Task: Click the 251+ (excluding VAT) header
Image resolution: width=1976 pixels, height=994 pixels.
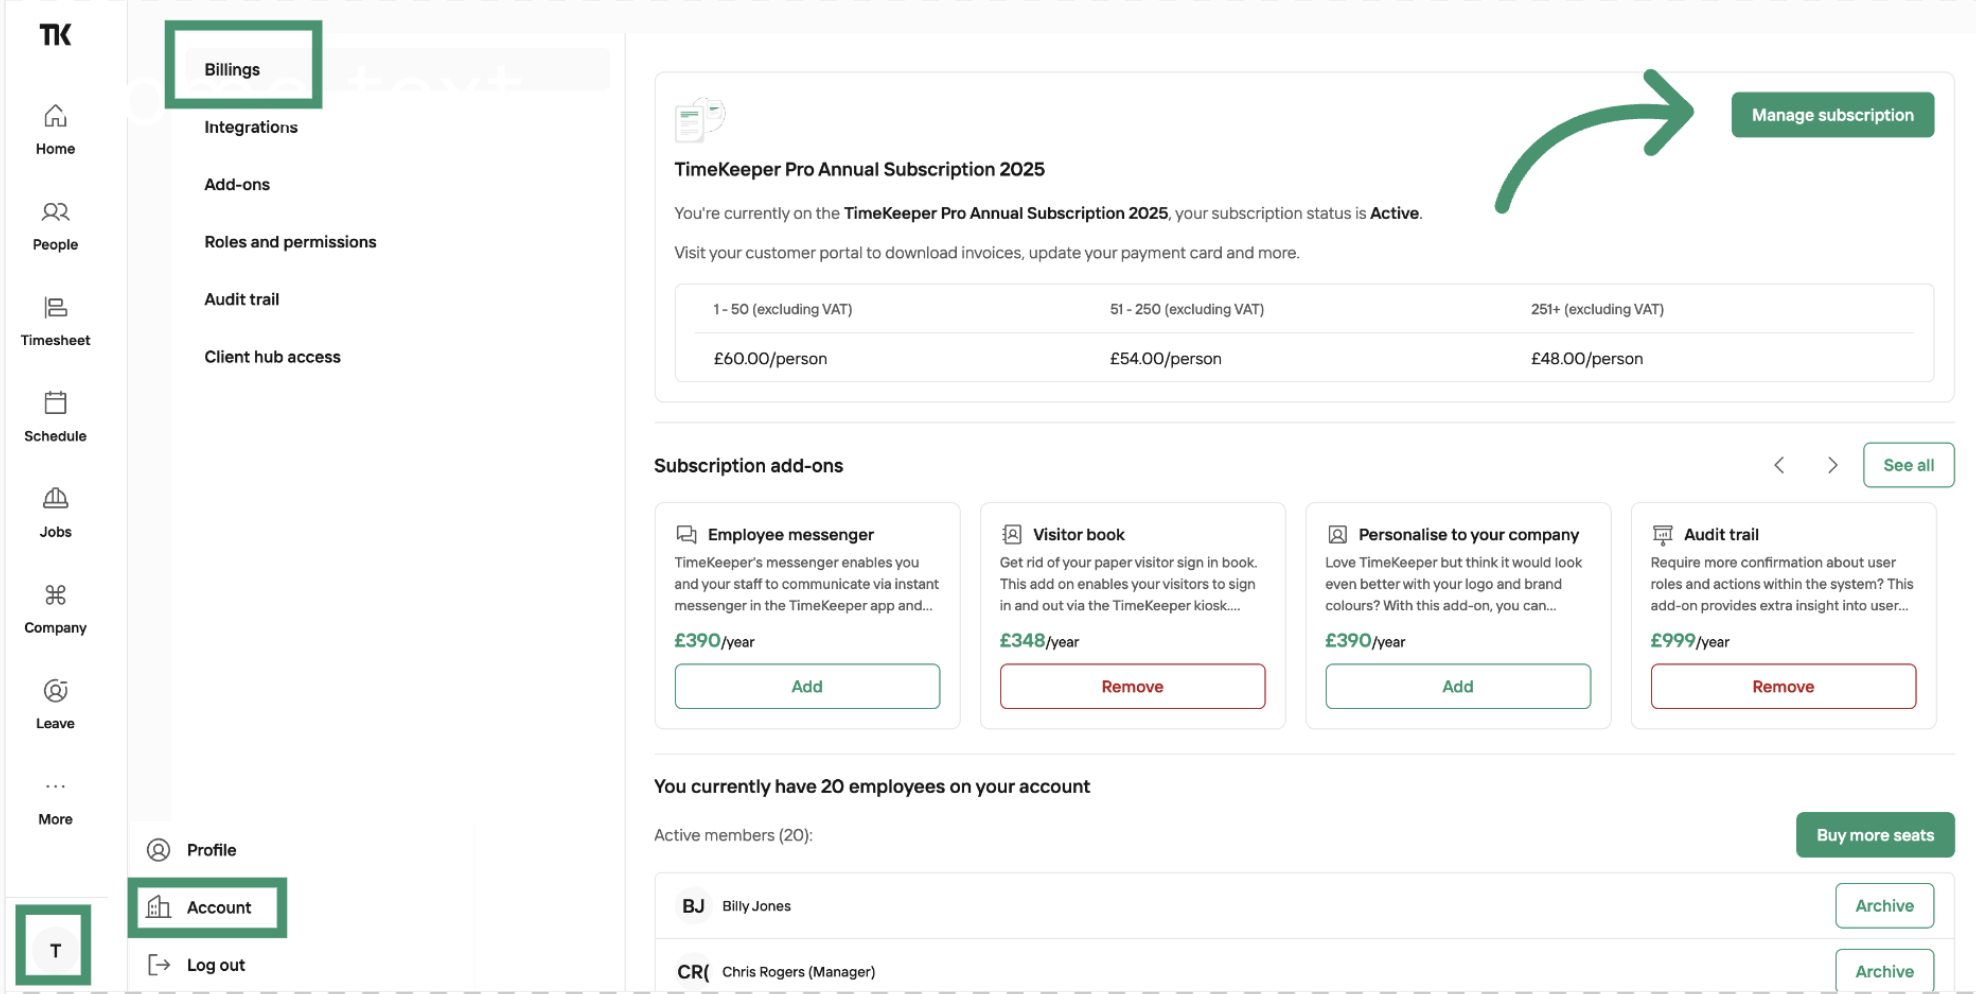Action: point(1597,309)
